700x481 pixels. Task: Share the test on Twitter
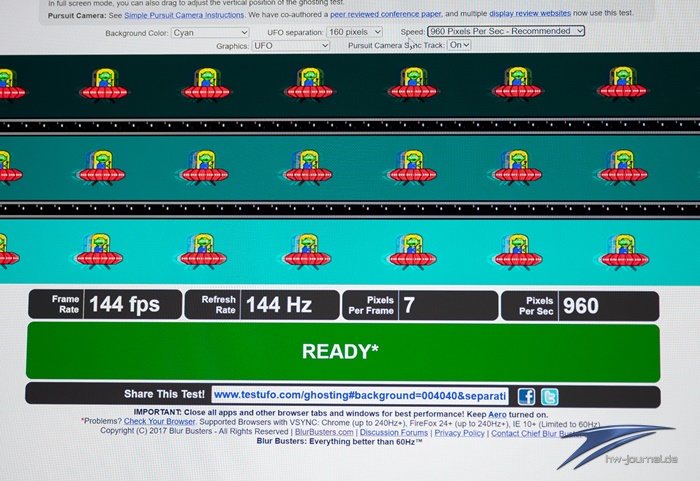[550, 397]
